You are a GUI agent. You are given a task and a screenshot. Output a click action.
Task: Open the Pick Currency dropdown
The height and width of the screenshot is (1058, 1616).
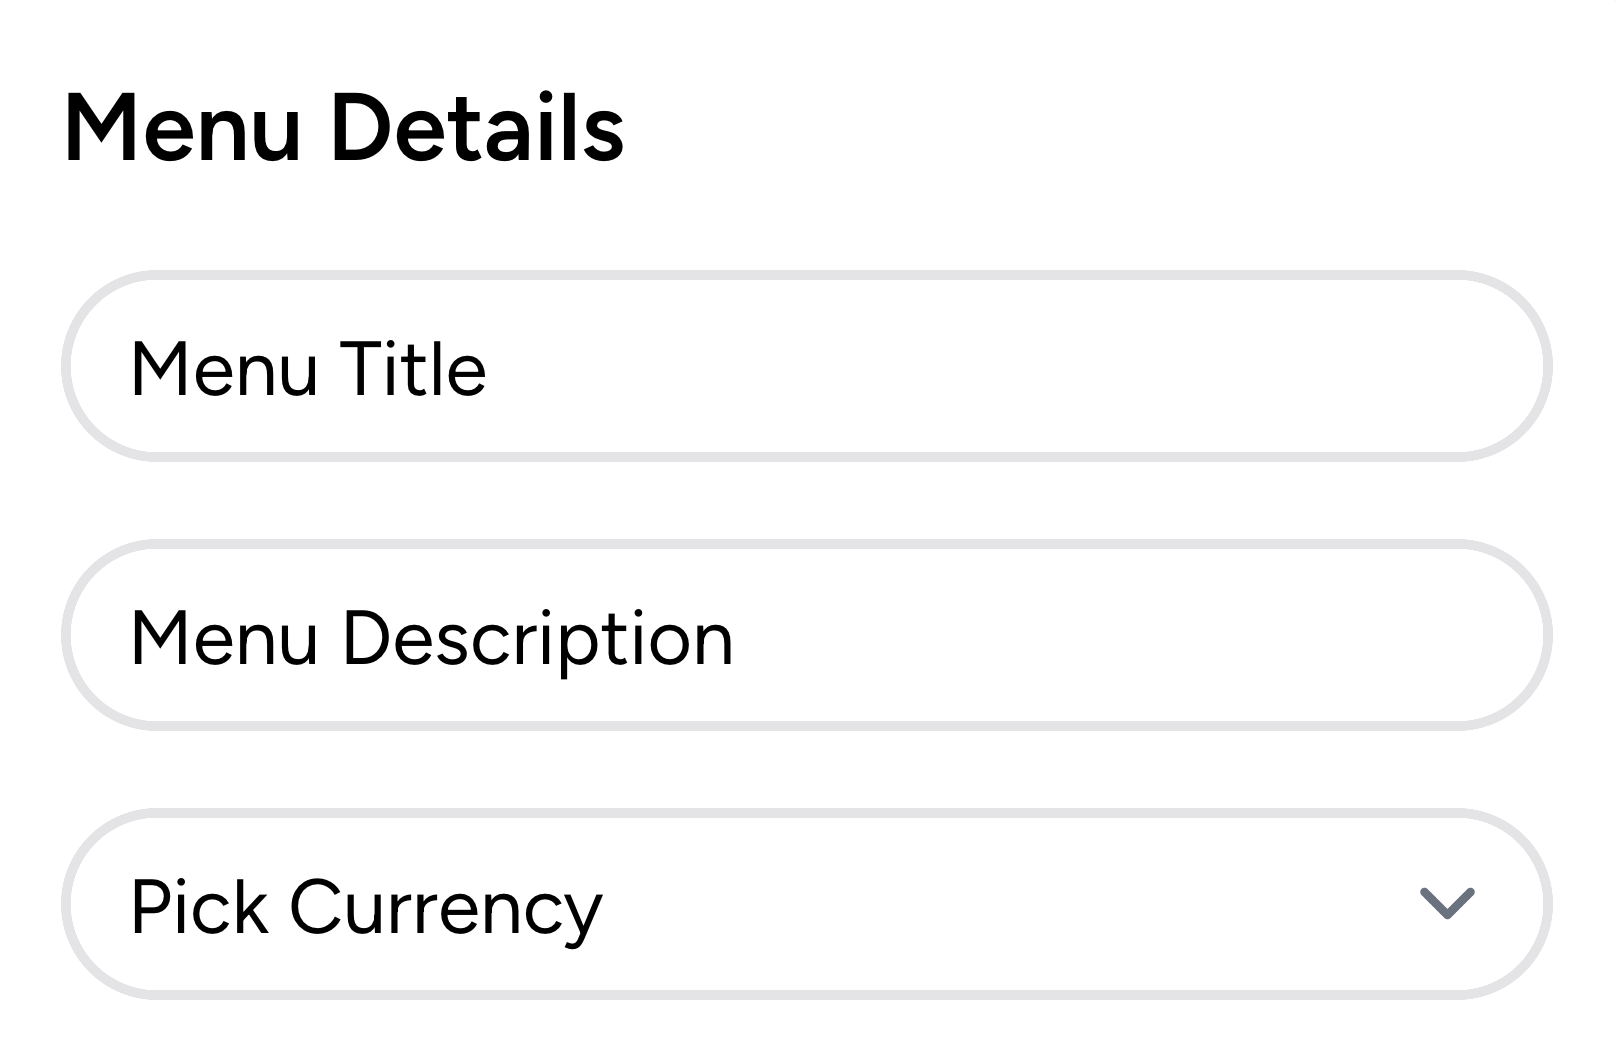point(806,904)
